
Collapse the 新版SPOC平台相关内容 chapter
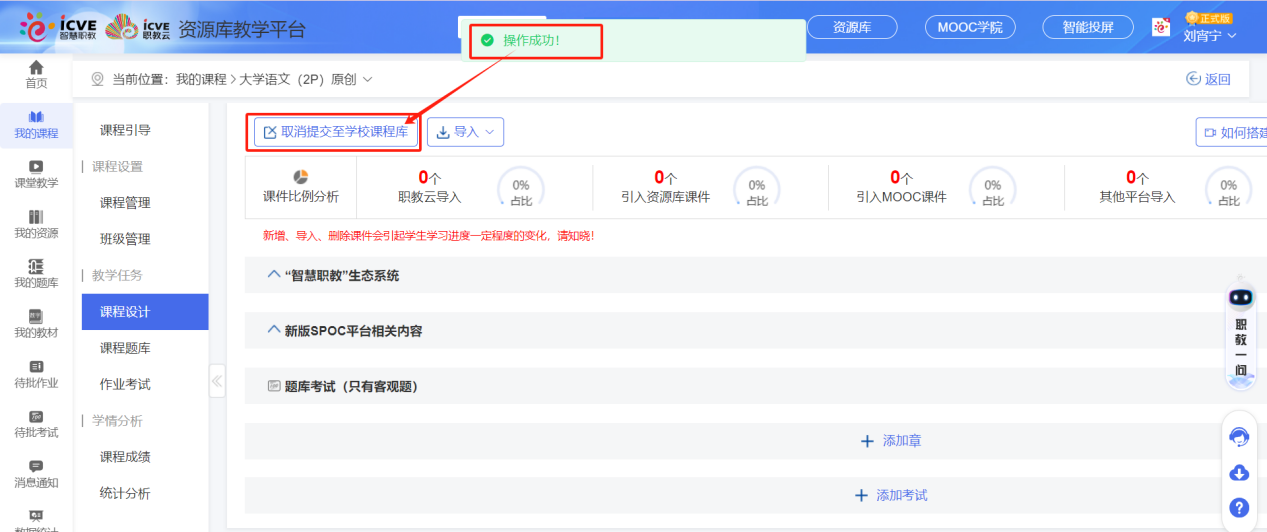click(275, 330)
